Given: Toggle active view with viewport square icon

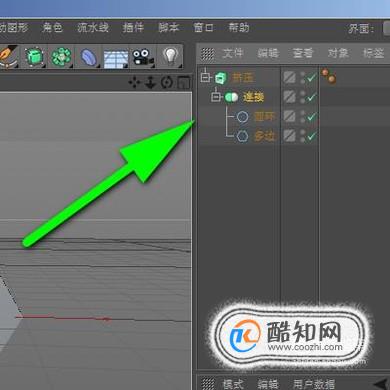Looking at the screenshot, I should (184, 82).
